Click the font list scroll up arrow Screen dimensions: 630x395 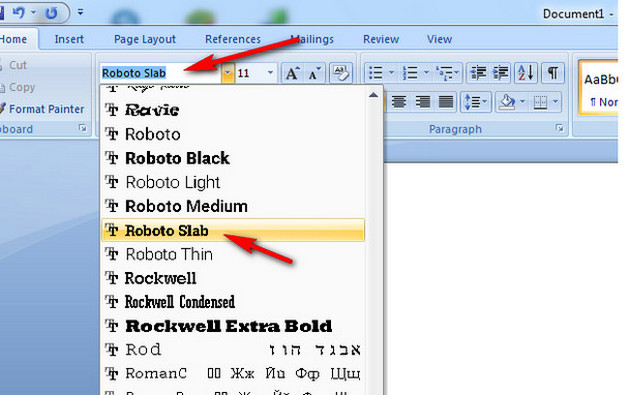point(373,95)
